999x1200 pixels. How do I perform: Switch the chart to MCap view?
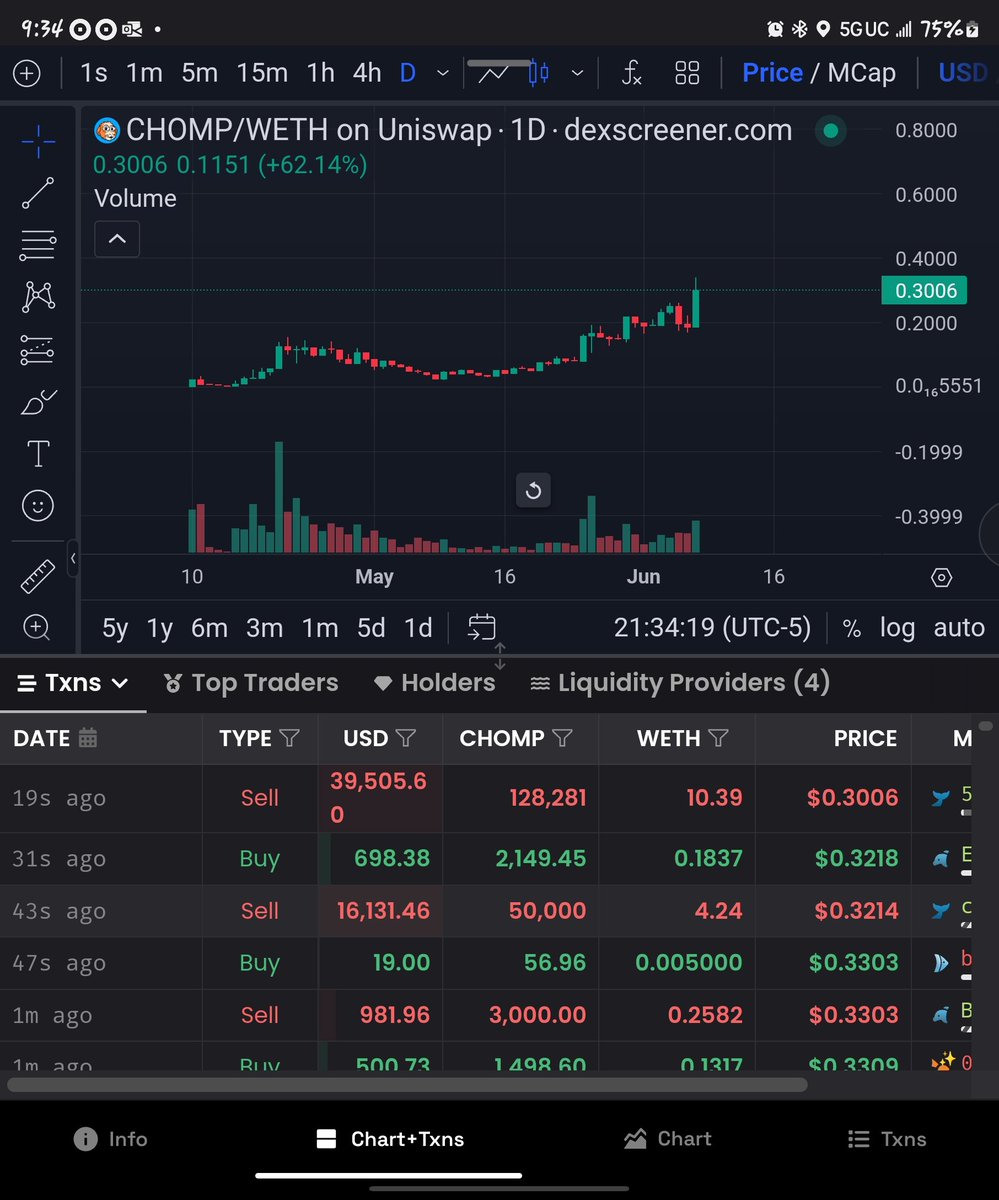tap(863, 72)
